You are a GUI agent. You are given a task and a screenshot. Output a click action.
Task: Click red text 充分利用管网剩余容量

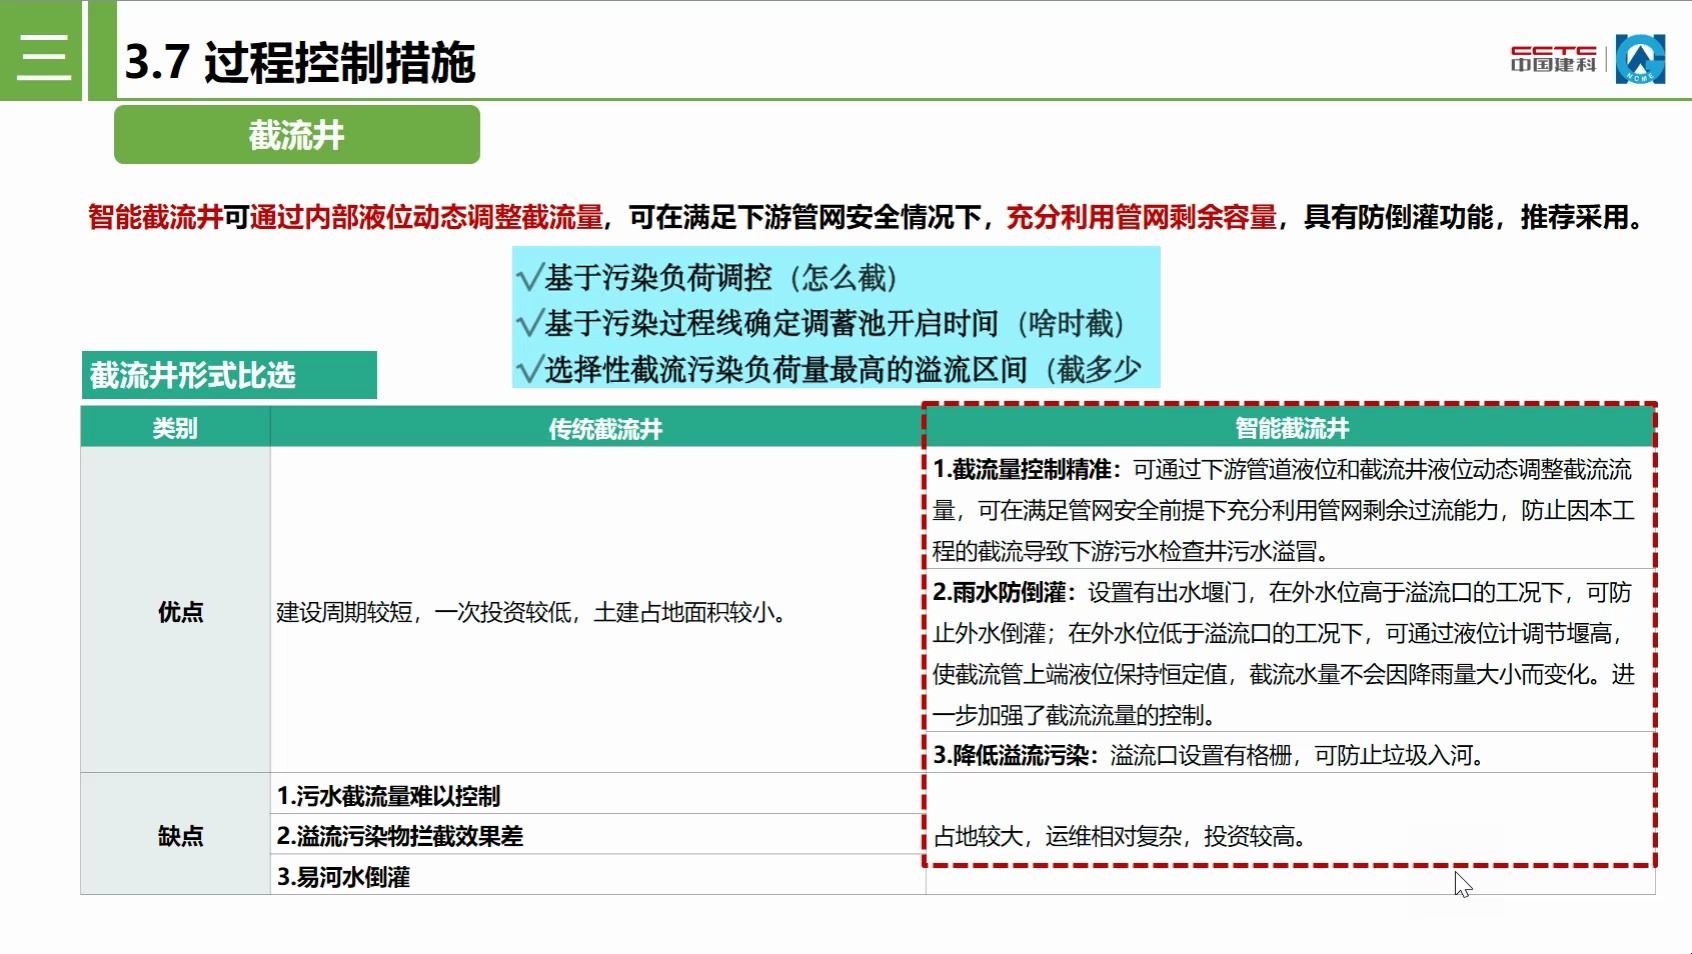pos(1141,217)
